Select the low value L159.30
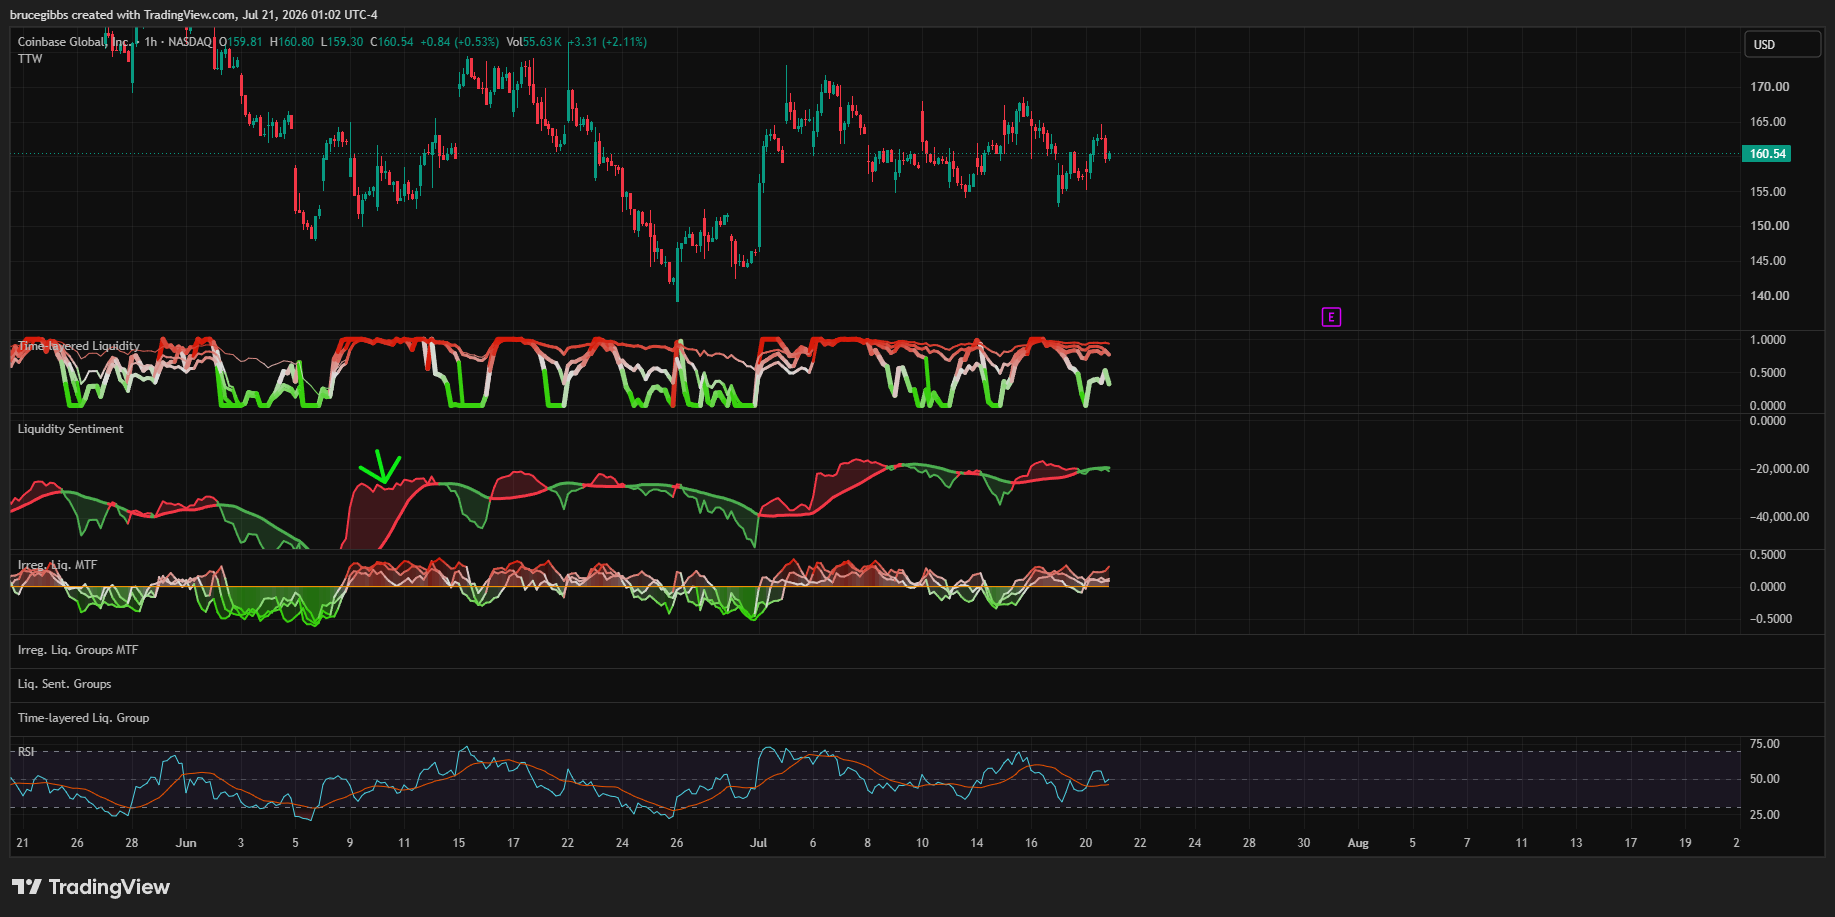 (342, 42)
